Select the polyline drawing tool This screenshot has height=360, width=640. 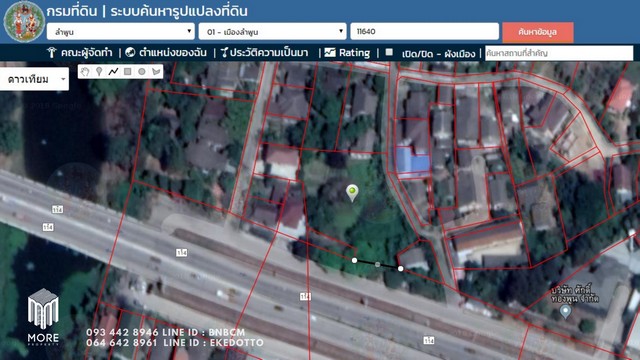[x=113, y=72]
